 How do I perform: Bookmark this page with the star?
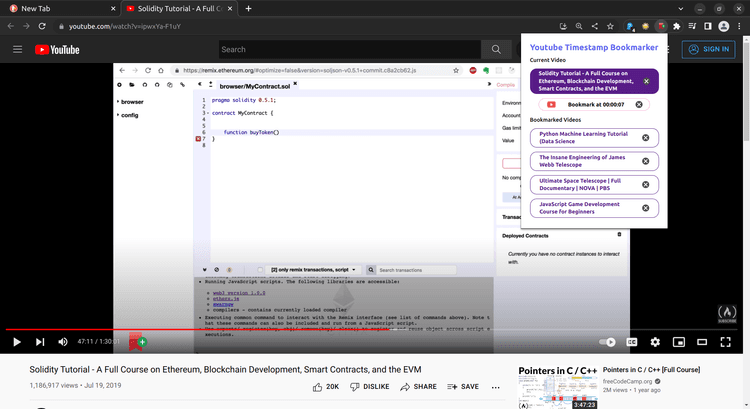click(x=610, y=26)
